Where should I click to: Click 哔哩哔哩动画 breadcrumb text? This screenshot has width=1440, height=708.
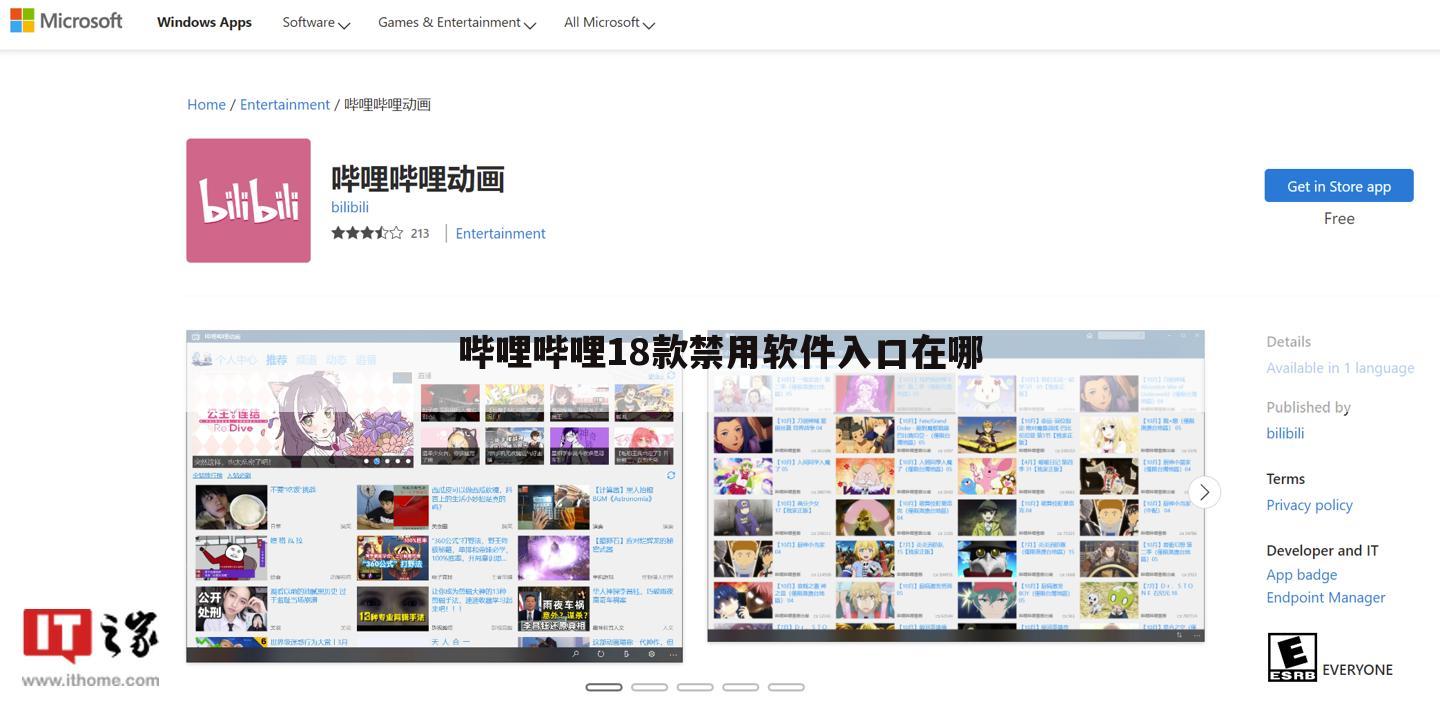[x=387, y=104]
